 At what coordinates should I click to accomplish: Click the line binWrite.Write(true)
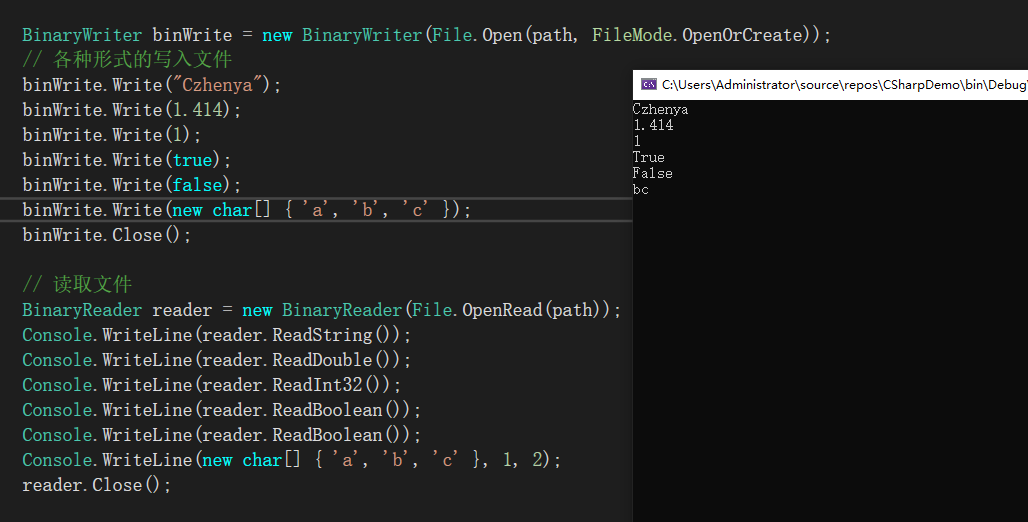coord(127,160)
